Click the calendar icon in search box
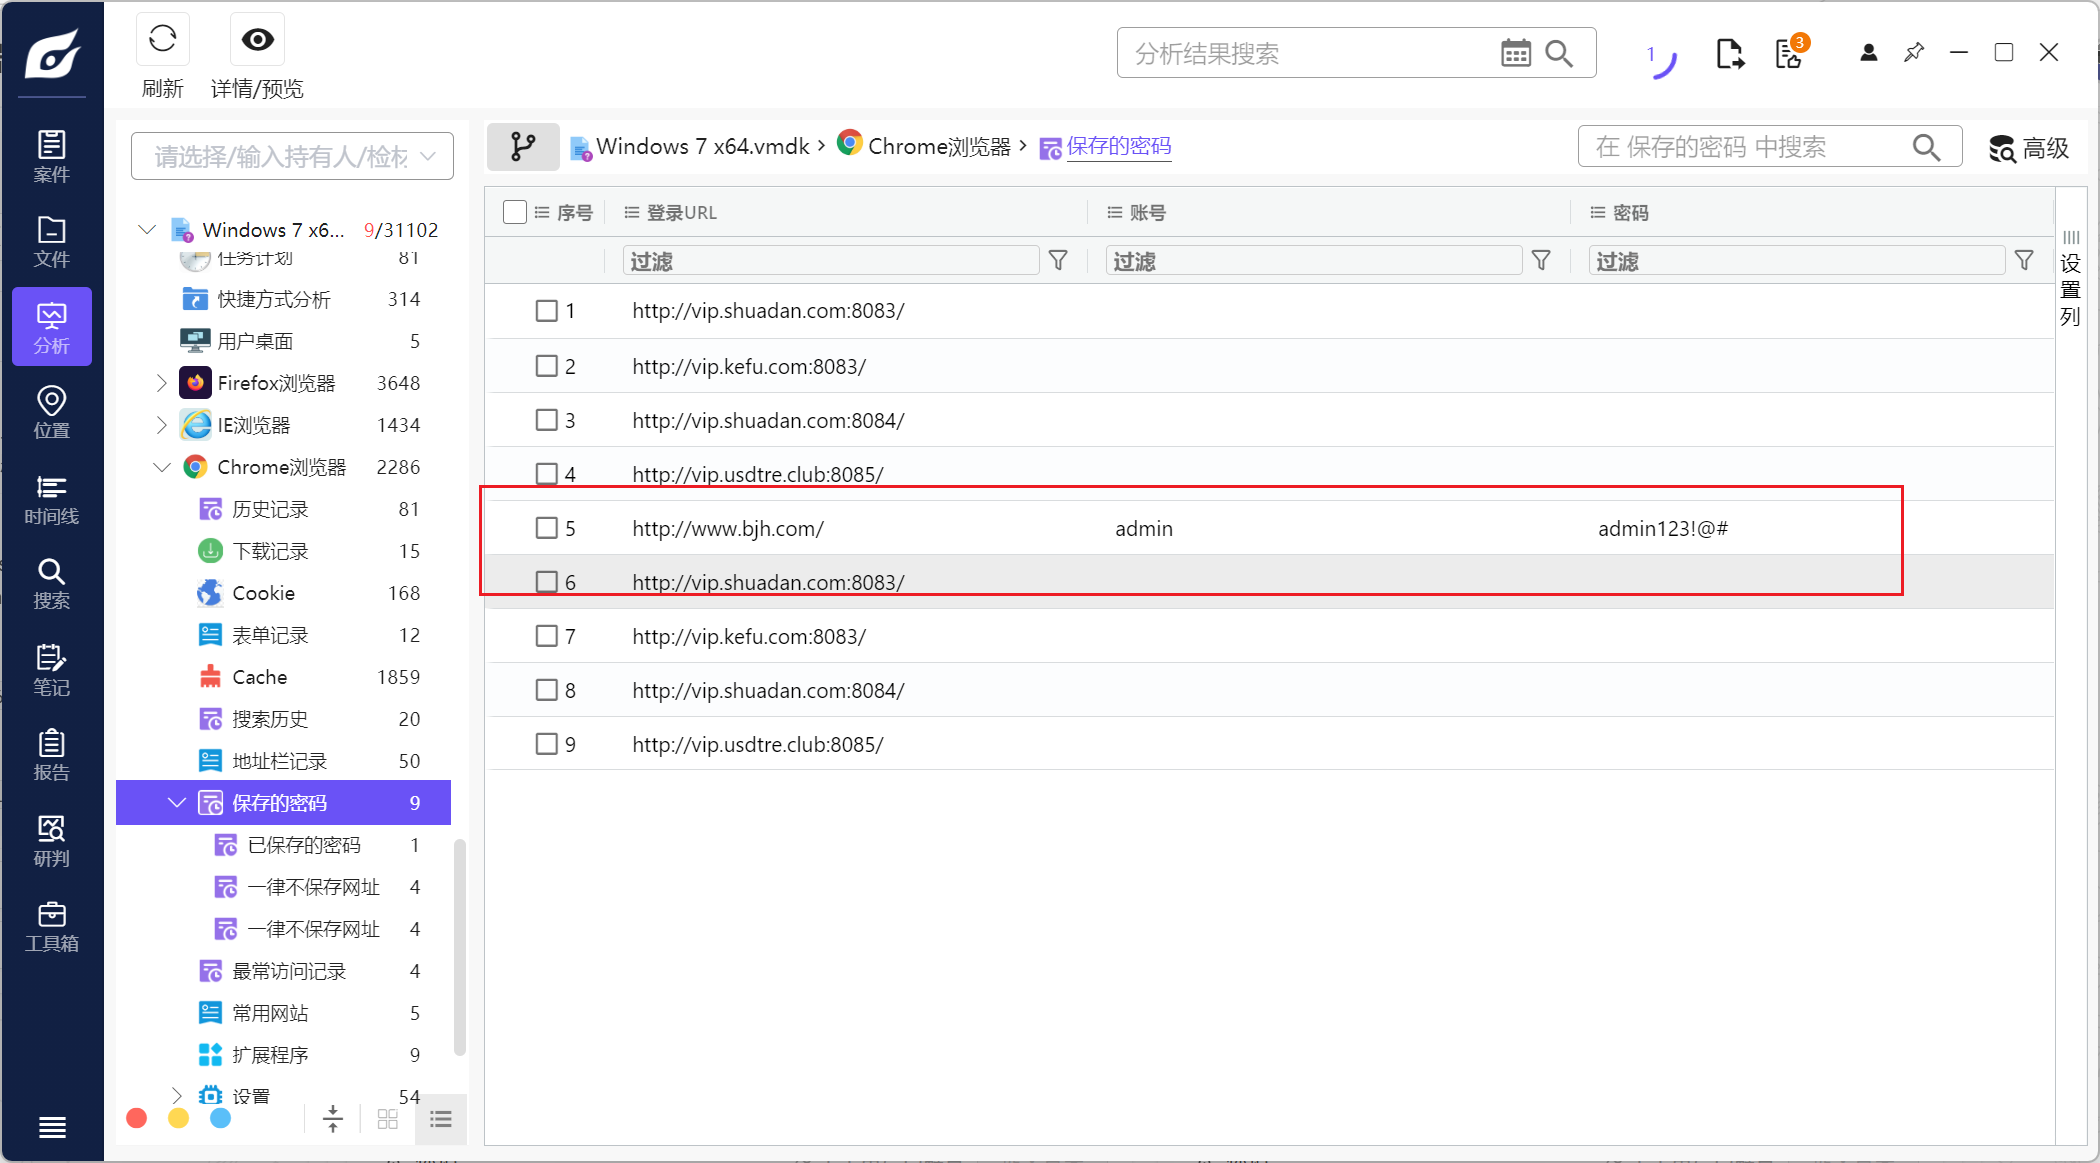The width and height of the screenshot is (2100, 1163). click(x=1515, y=53)
